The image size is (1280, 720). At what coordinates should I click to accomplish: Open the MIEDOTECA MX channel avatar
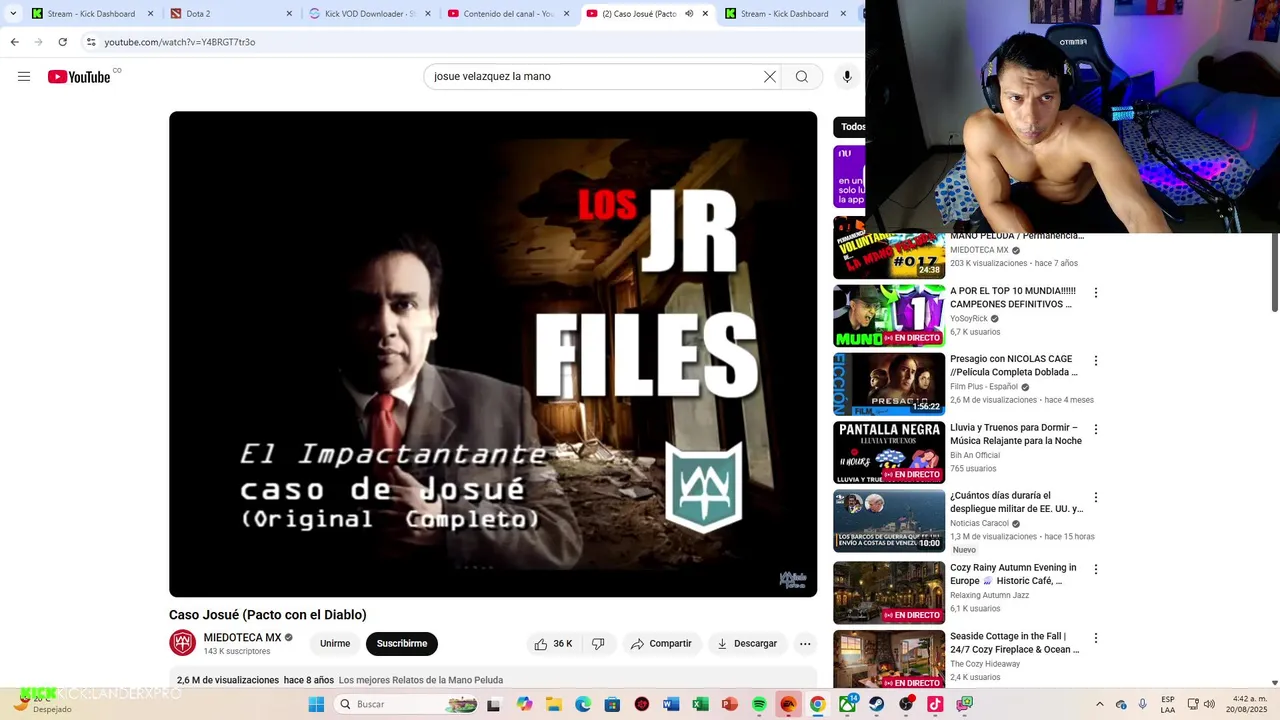(x=183, y=643)
